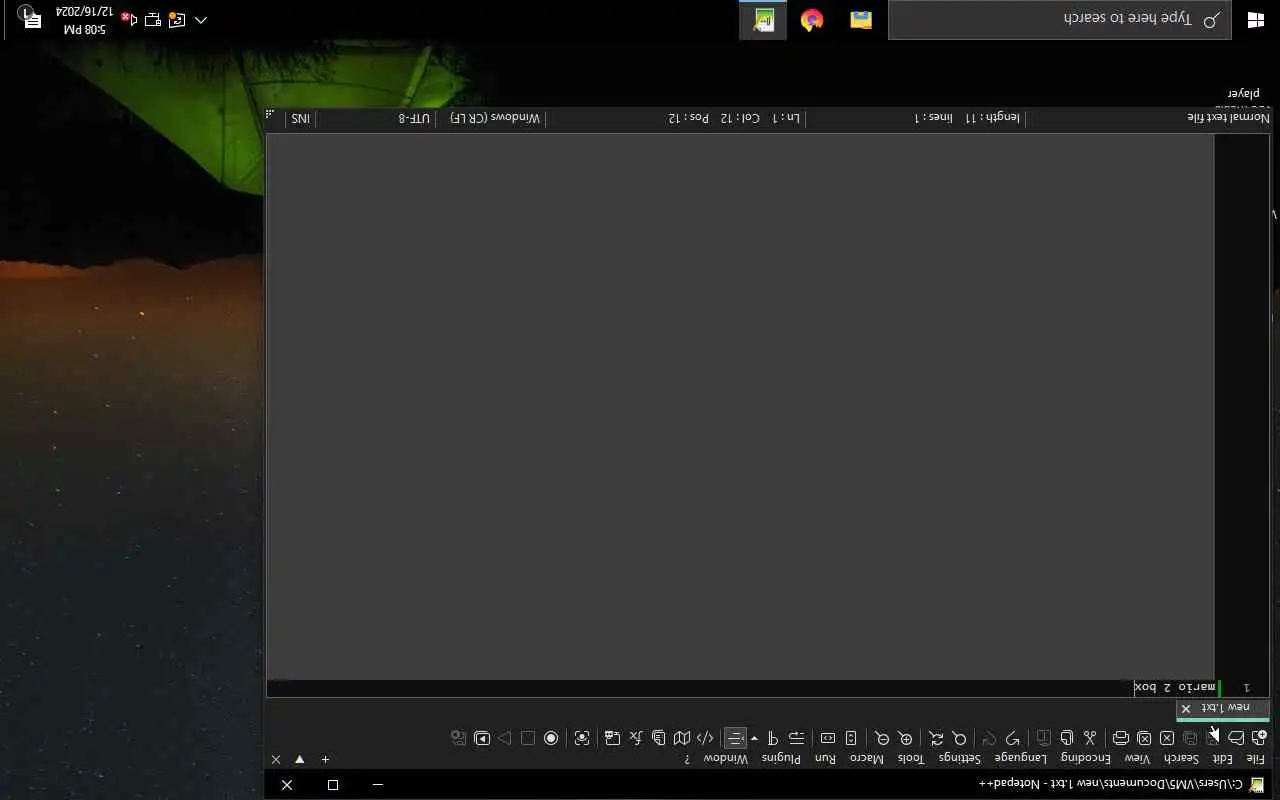Click the macro Playback triangle icon

point(505,738)
